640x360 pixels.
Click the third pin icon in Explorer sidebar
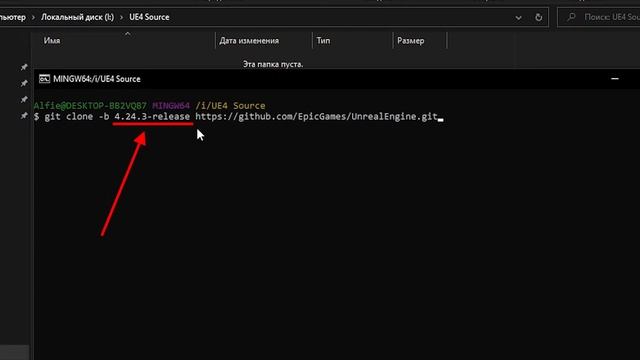point(24,100)
